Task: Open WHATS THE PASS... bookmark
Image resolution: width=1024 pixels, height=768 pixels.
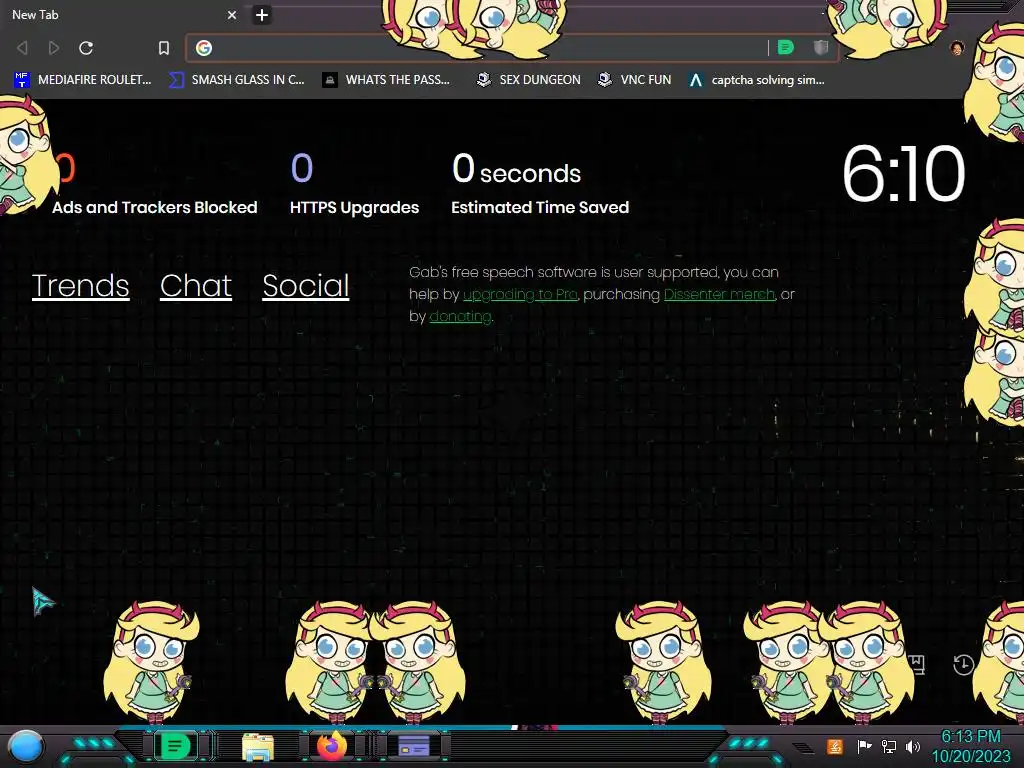Action: [x=387, y=80]
